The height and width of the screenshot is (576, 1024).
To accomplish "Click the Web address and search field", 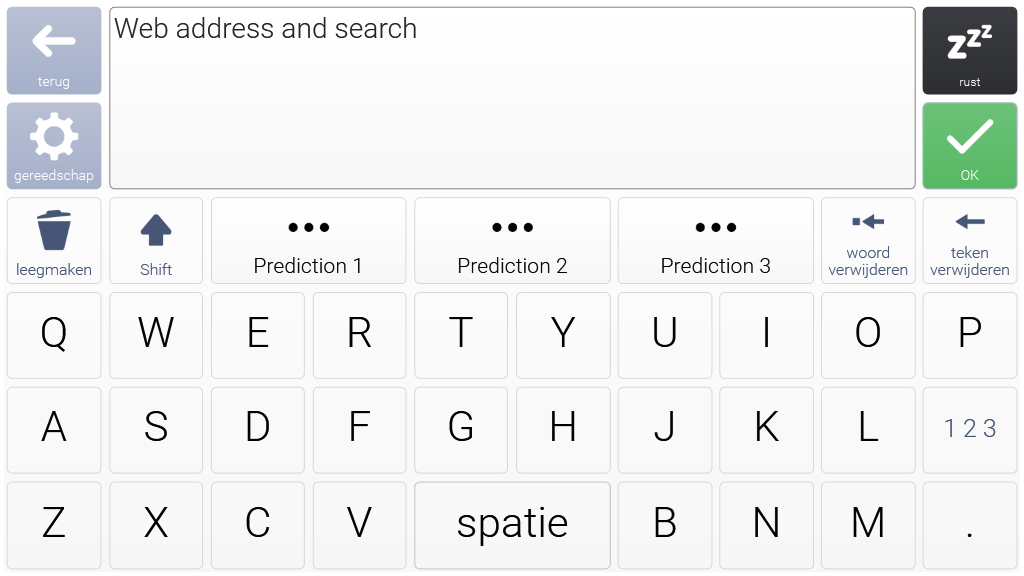I will 513,98.
